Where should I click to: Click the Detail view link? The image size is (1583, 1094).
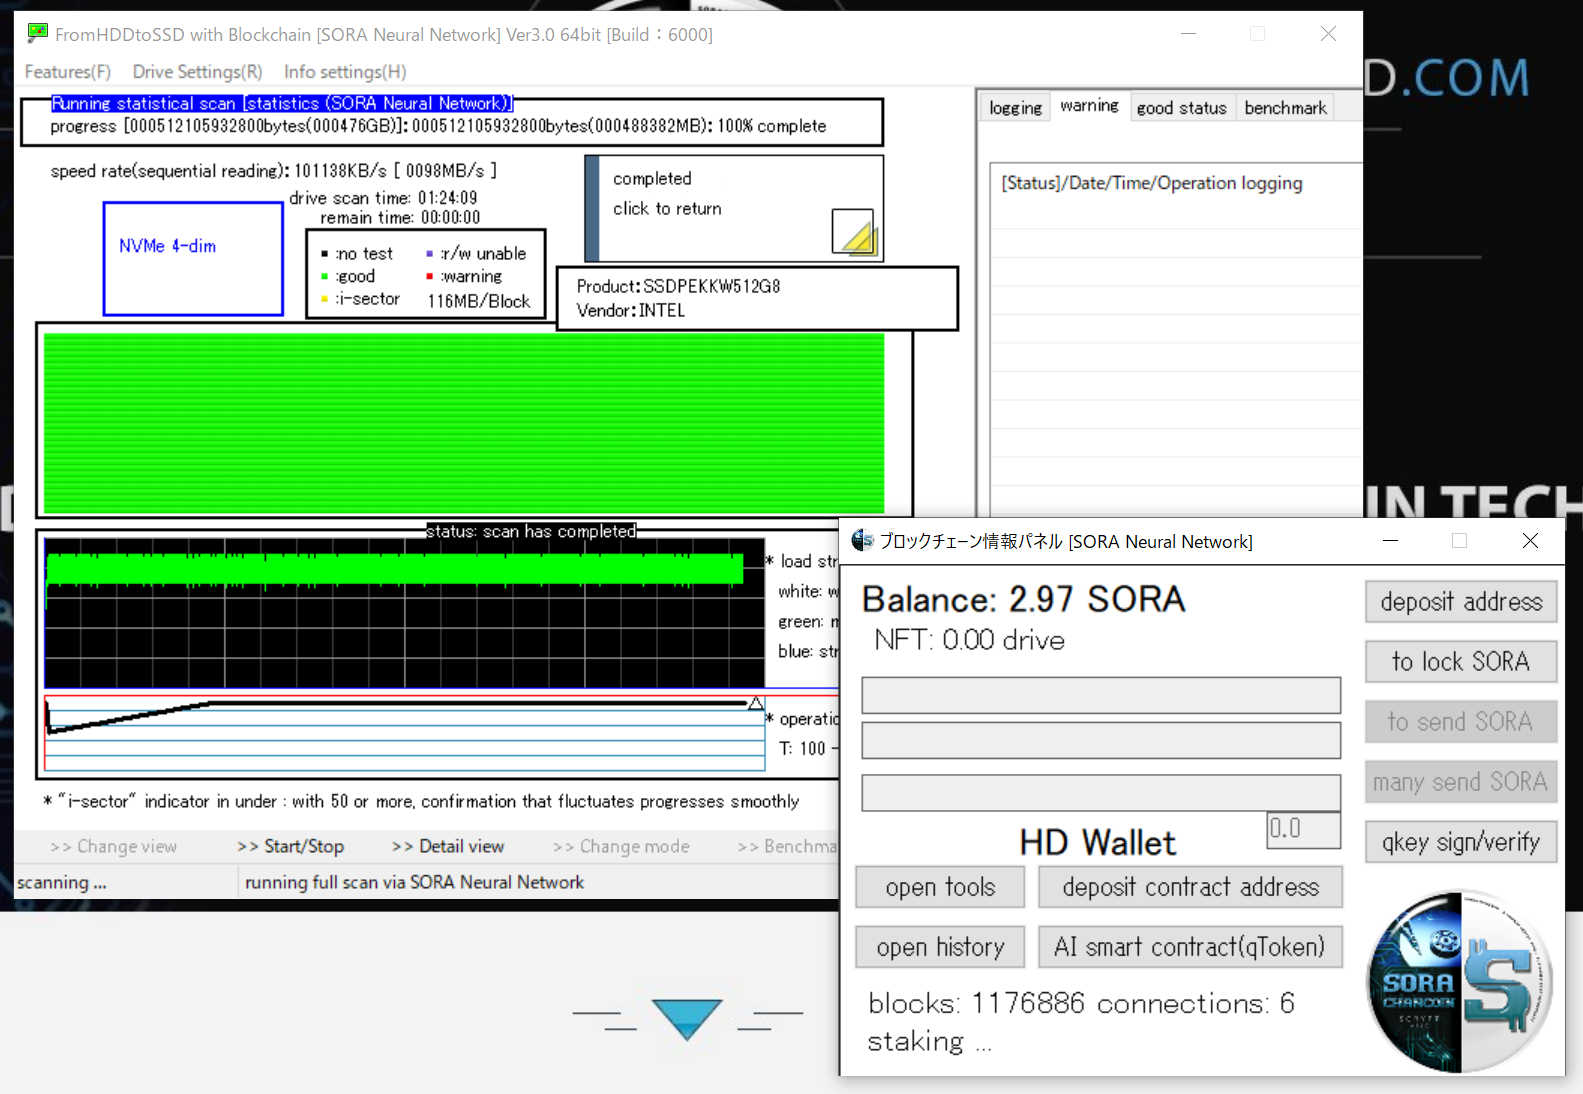[448, 846]
